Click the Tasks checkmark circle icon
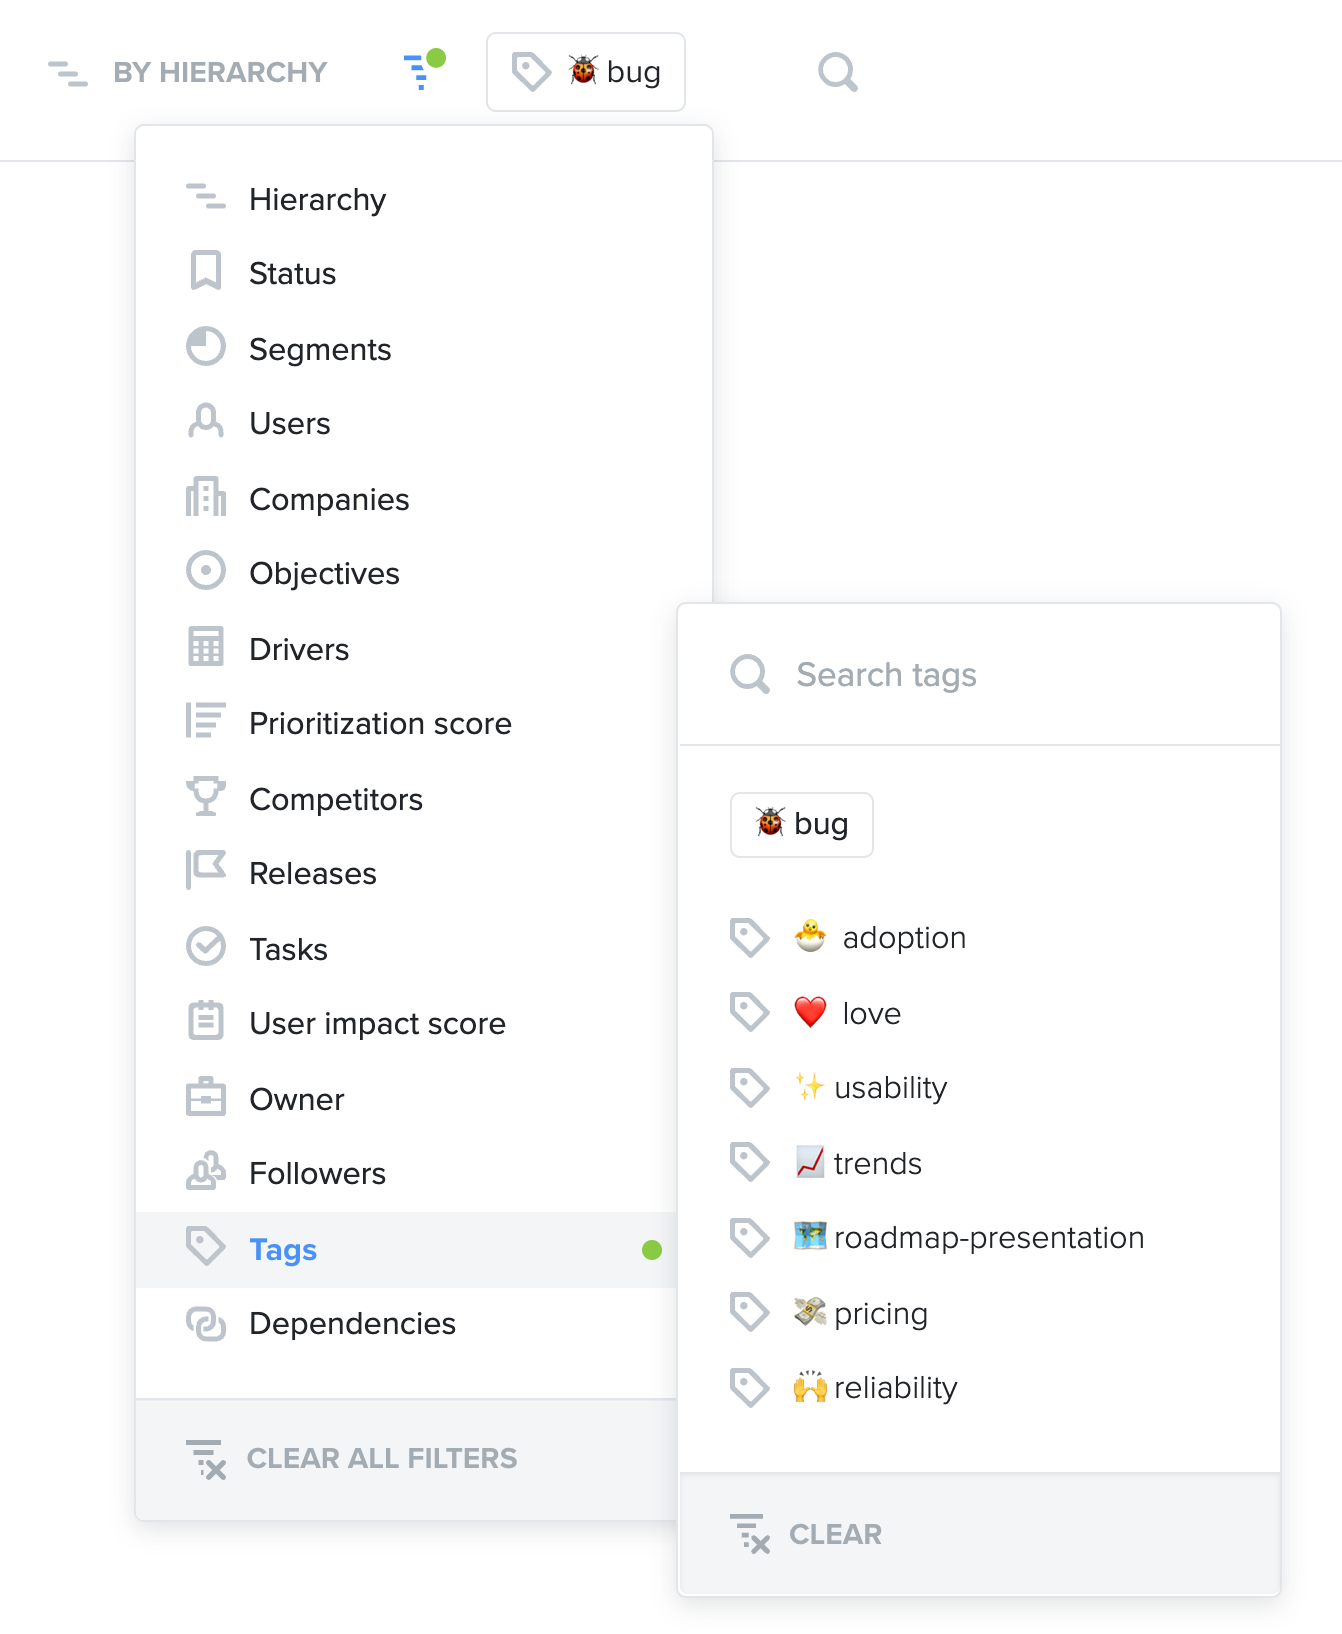 tap(206, 947)
